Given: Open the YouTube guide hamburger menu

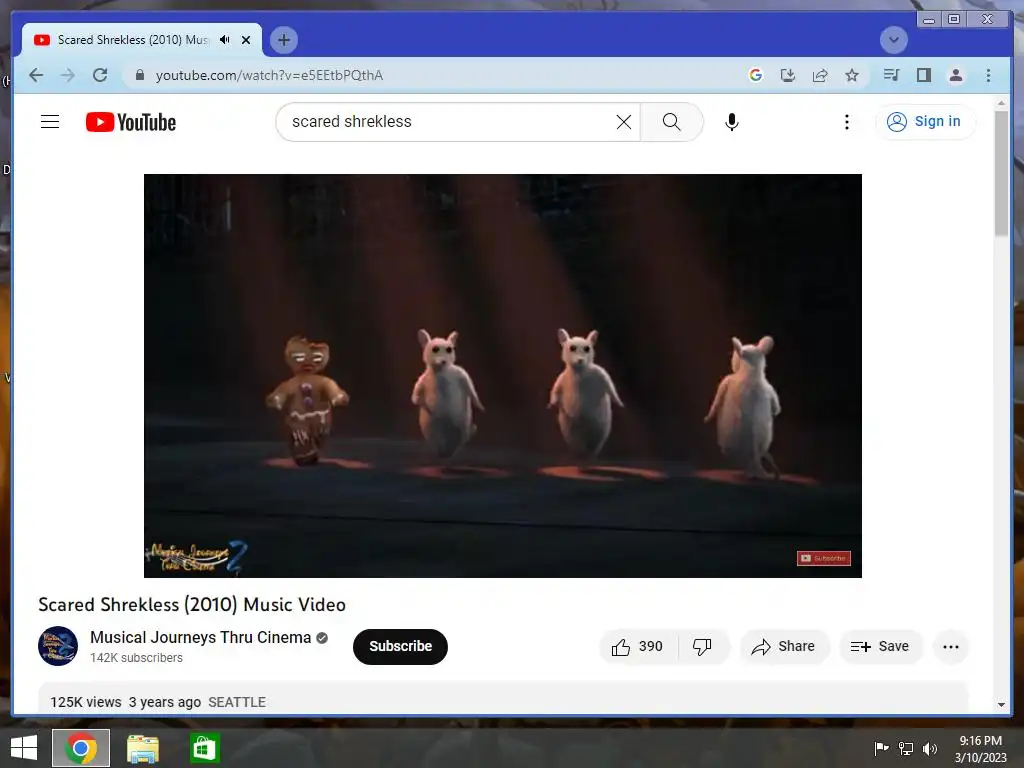Looking at the screenshot, I should click(x=50, y=122).
